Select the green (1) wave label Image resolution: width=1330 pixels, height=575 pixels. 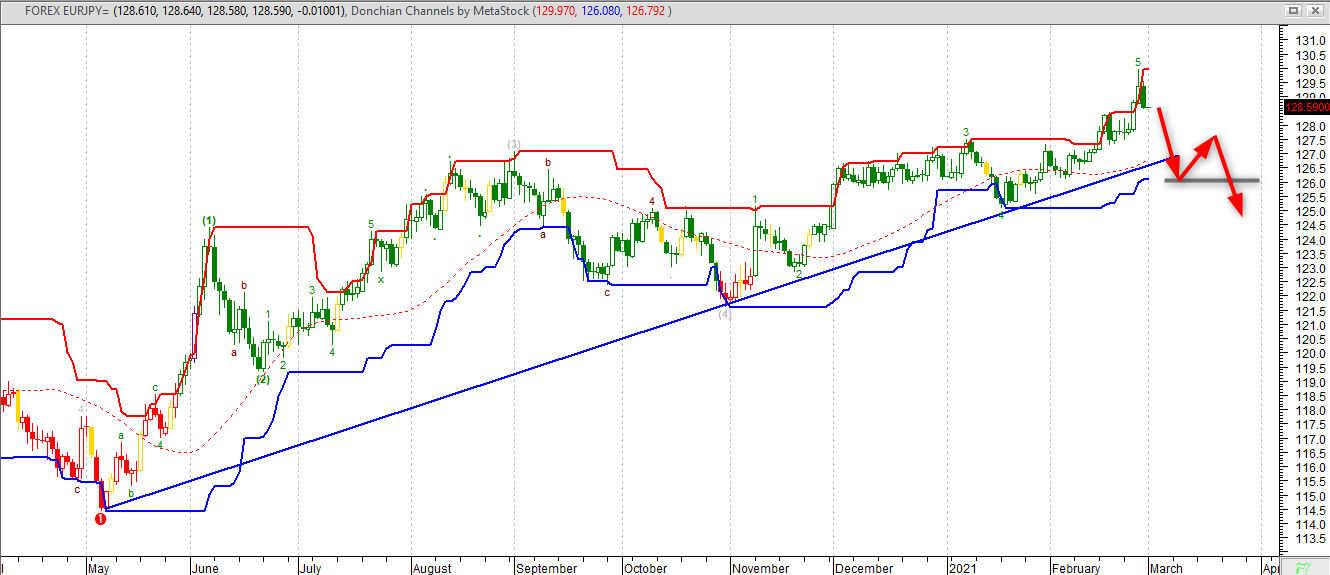tap(209, 220)
